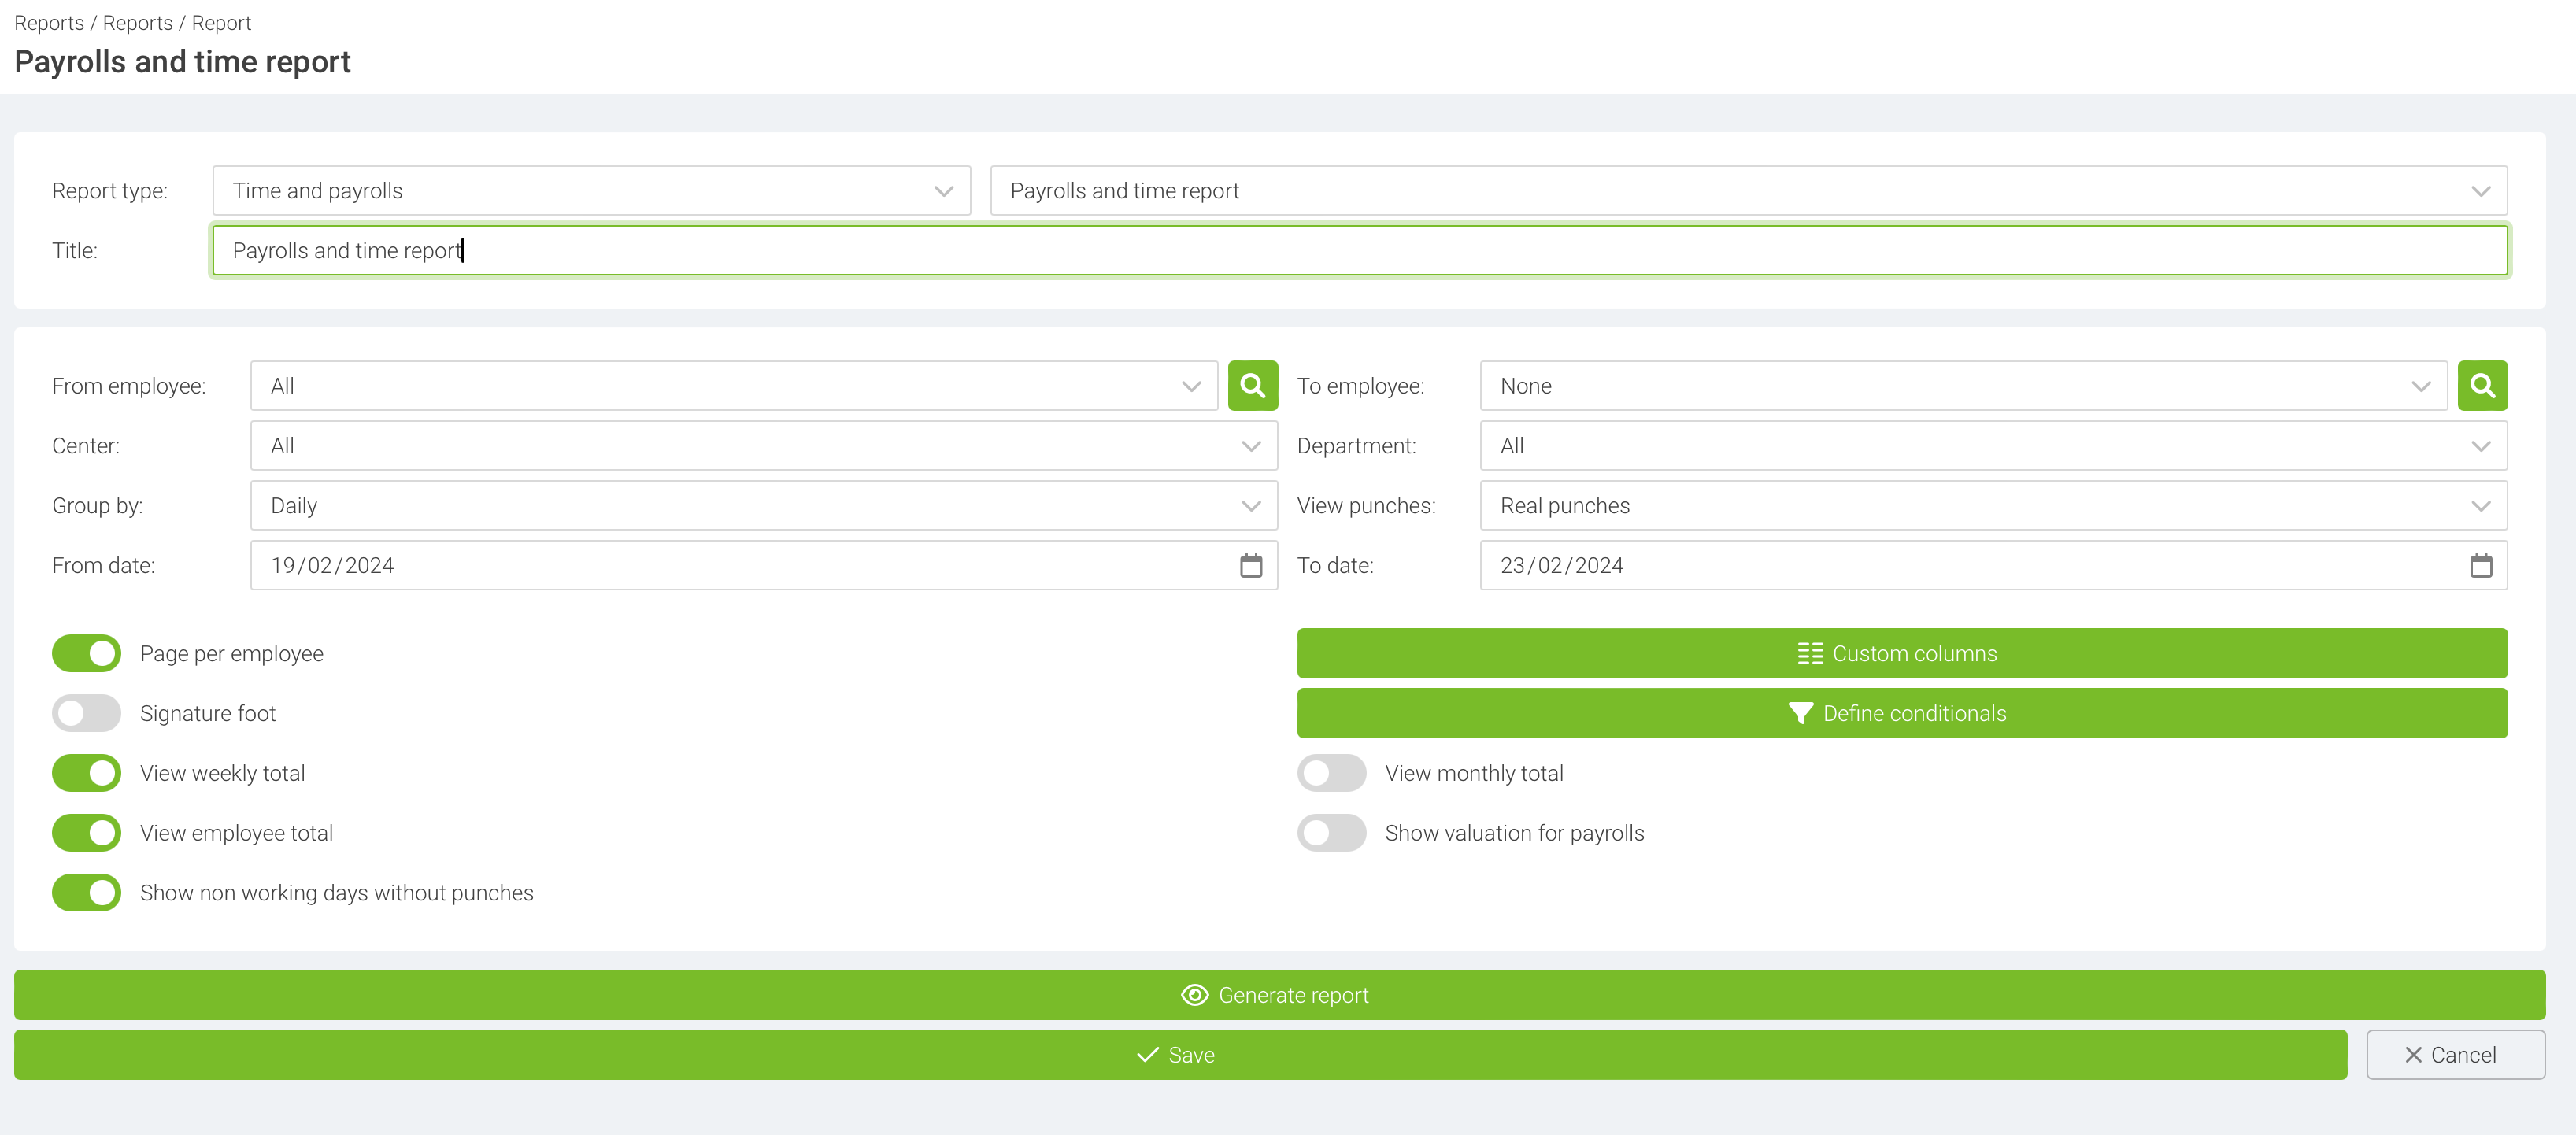
Task: Toggle Show non working days without punches
Action: pos(86,894)
